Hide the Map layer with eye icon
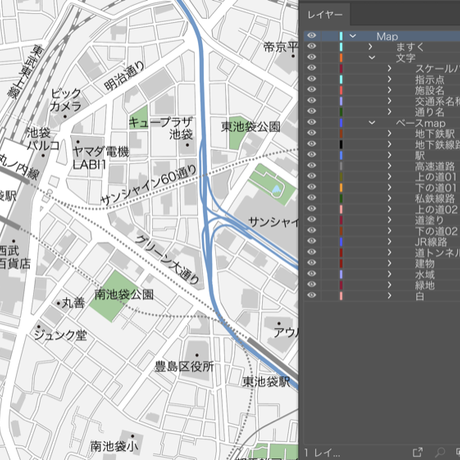 pyautogui.click(x=311, y=36)
